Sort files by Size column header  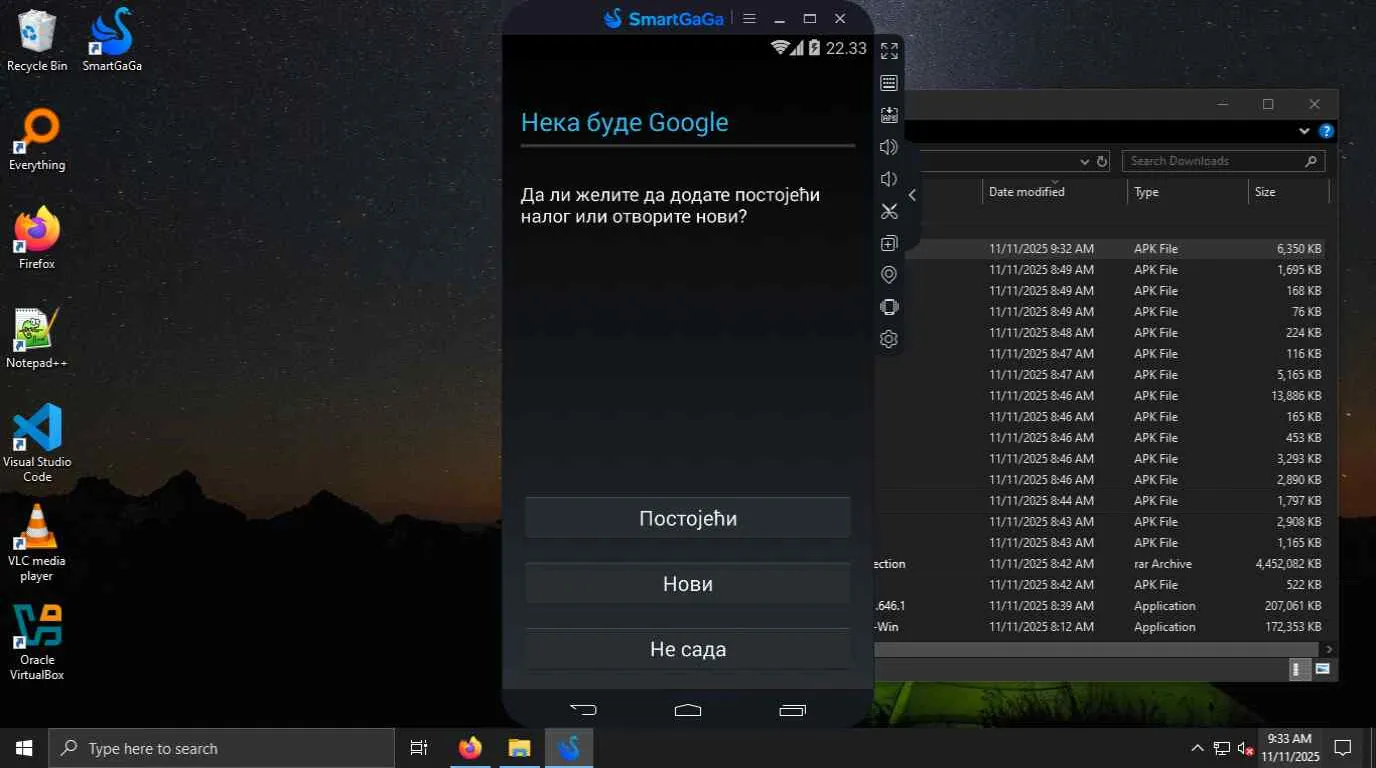click(1289, 191)
